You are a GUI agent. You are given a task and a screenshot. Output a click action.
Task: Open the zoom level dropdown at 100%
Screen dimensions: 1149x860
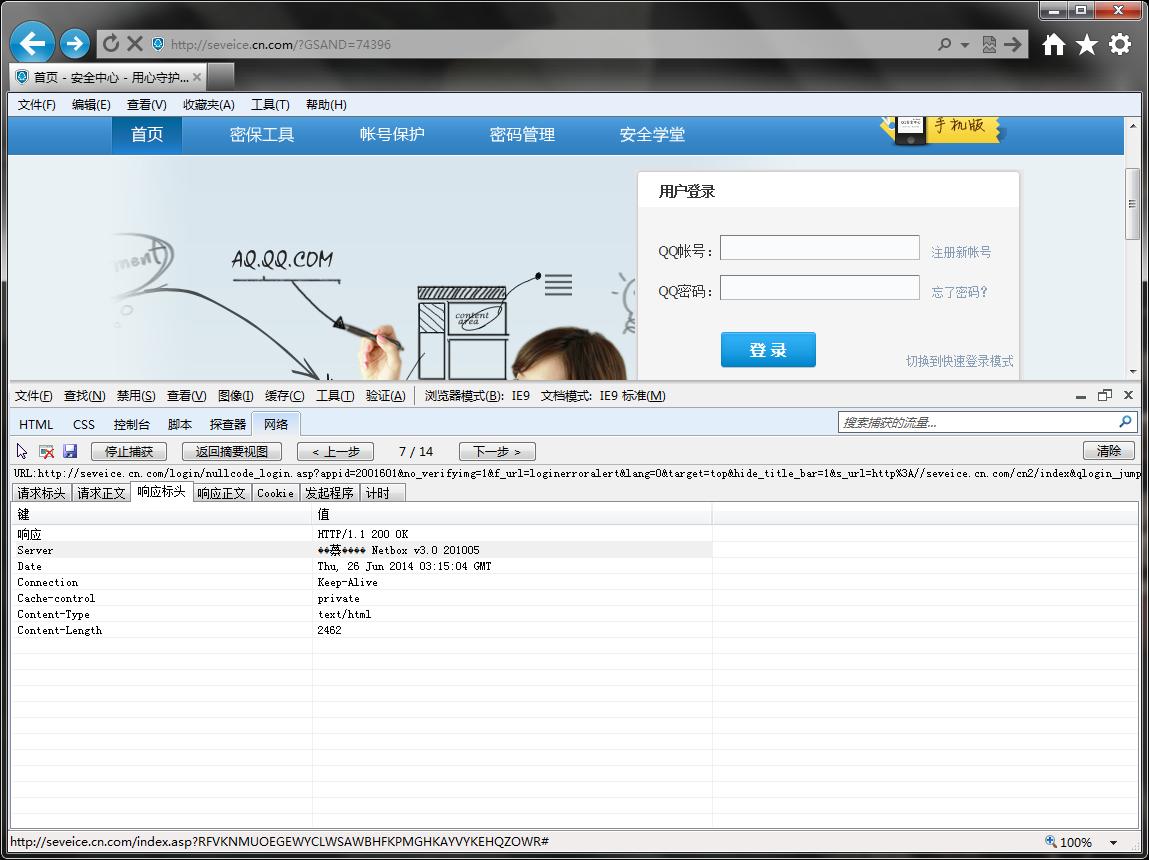(x=1113, y=842)
